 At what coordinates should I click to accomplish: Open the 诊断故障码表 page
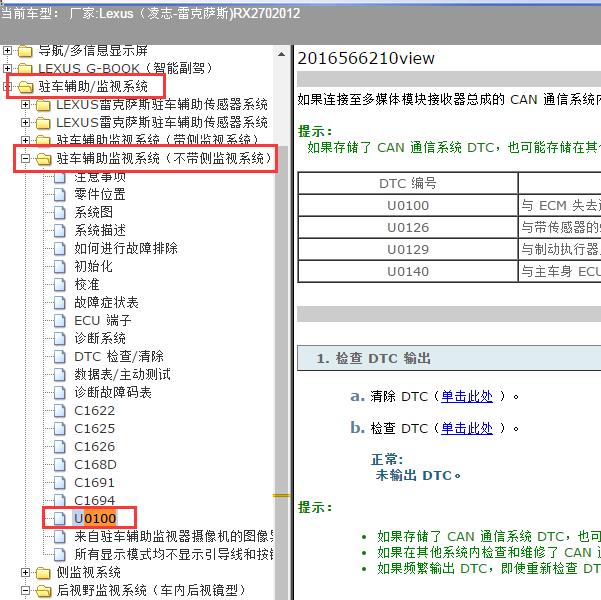[x=113, y=393]
